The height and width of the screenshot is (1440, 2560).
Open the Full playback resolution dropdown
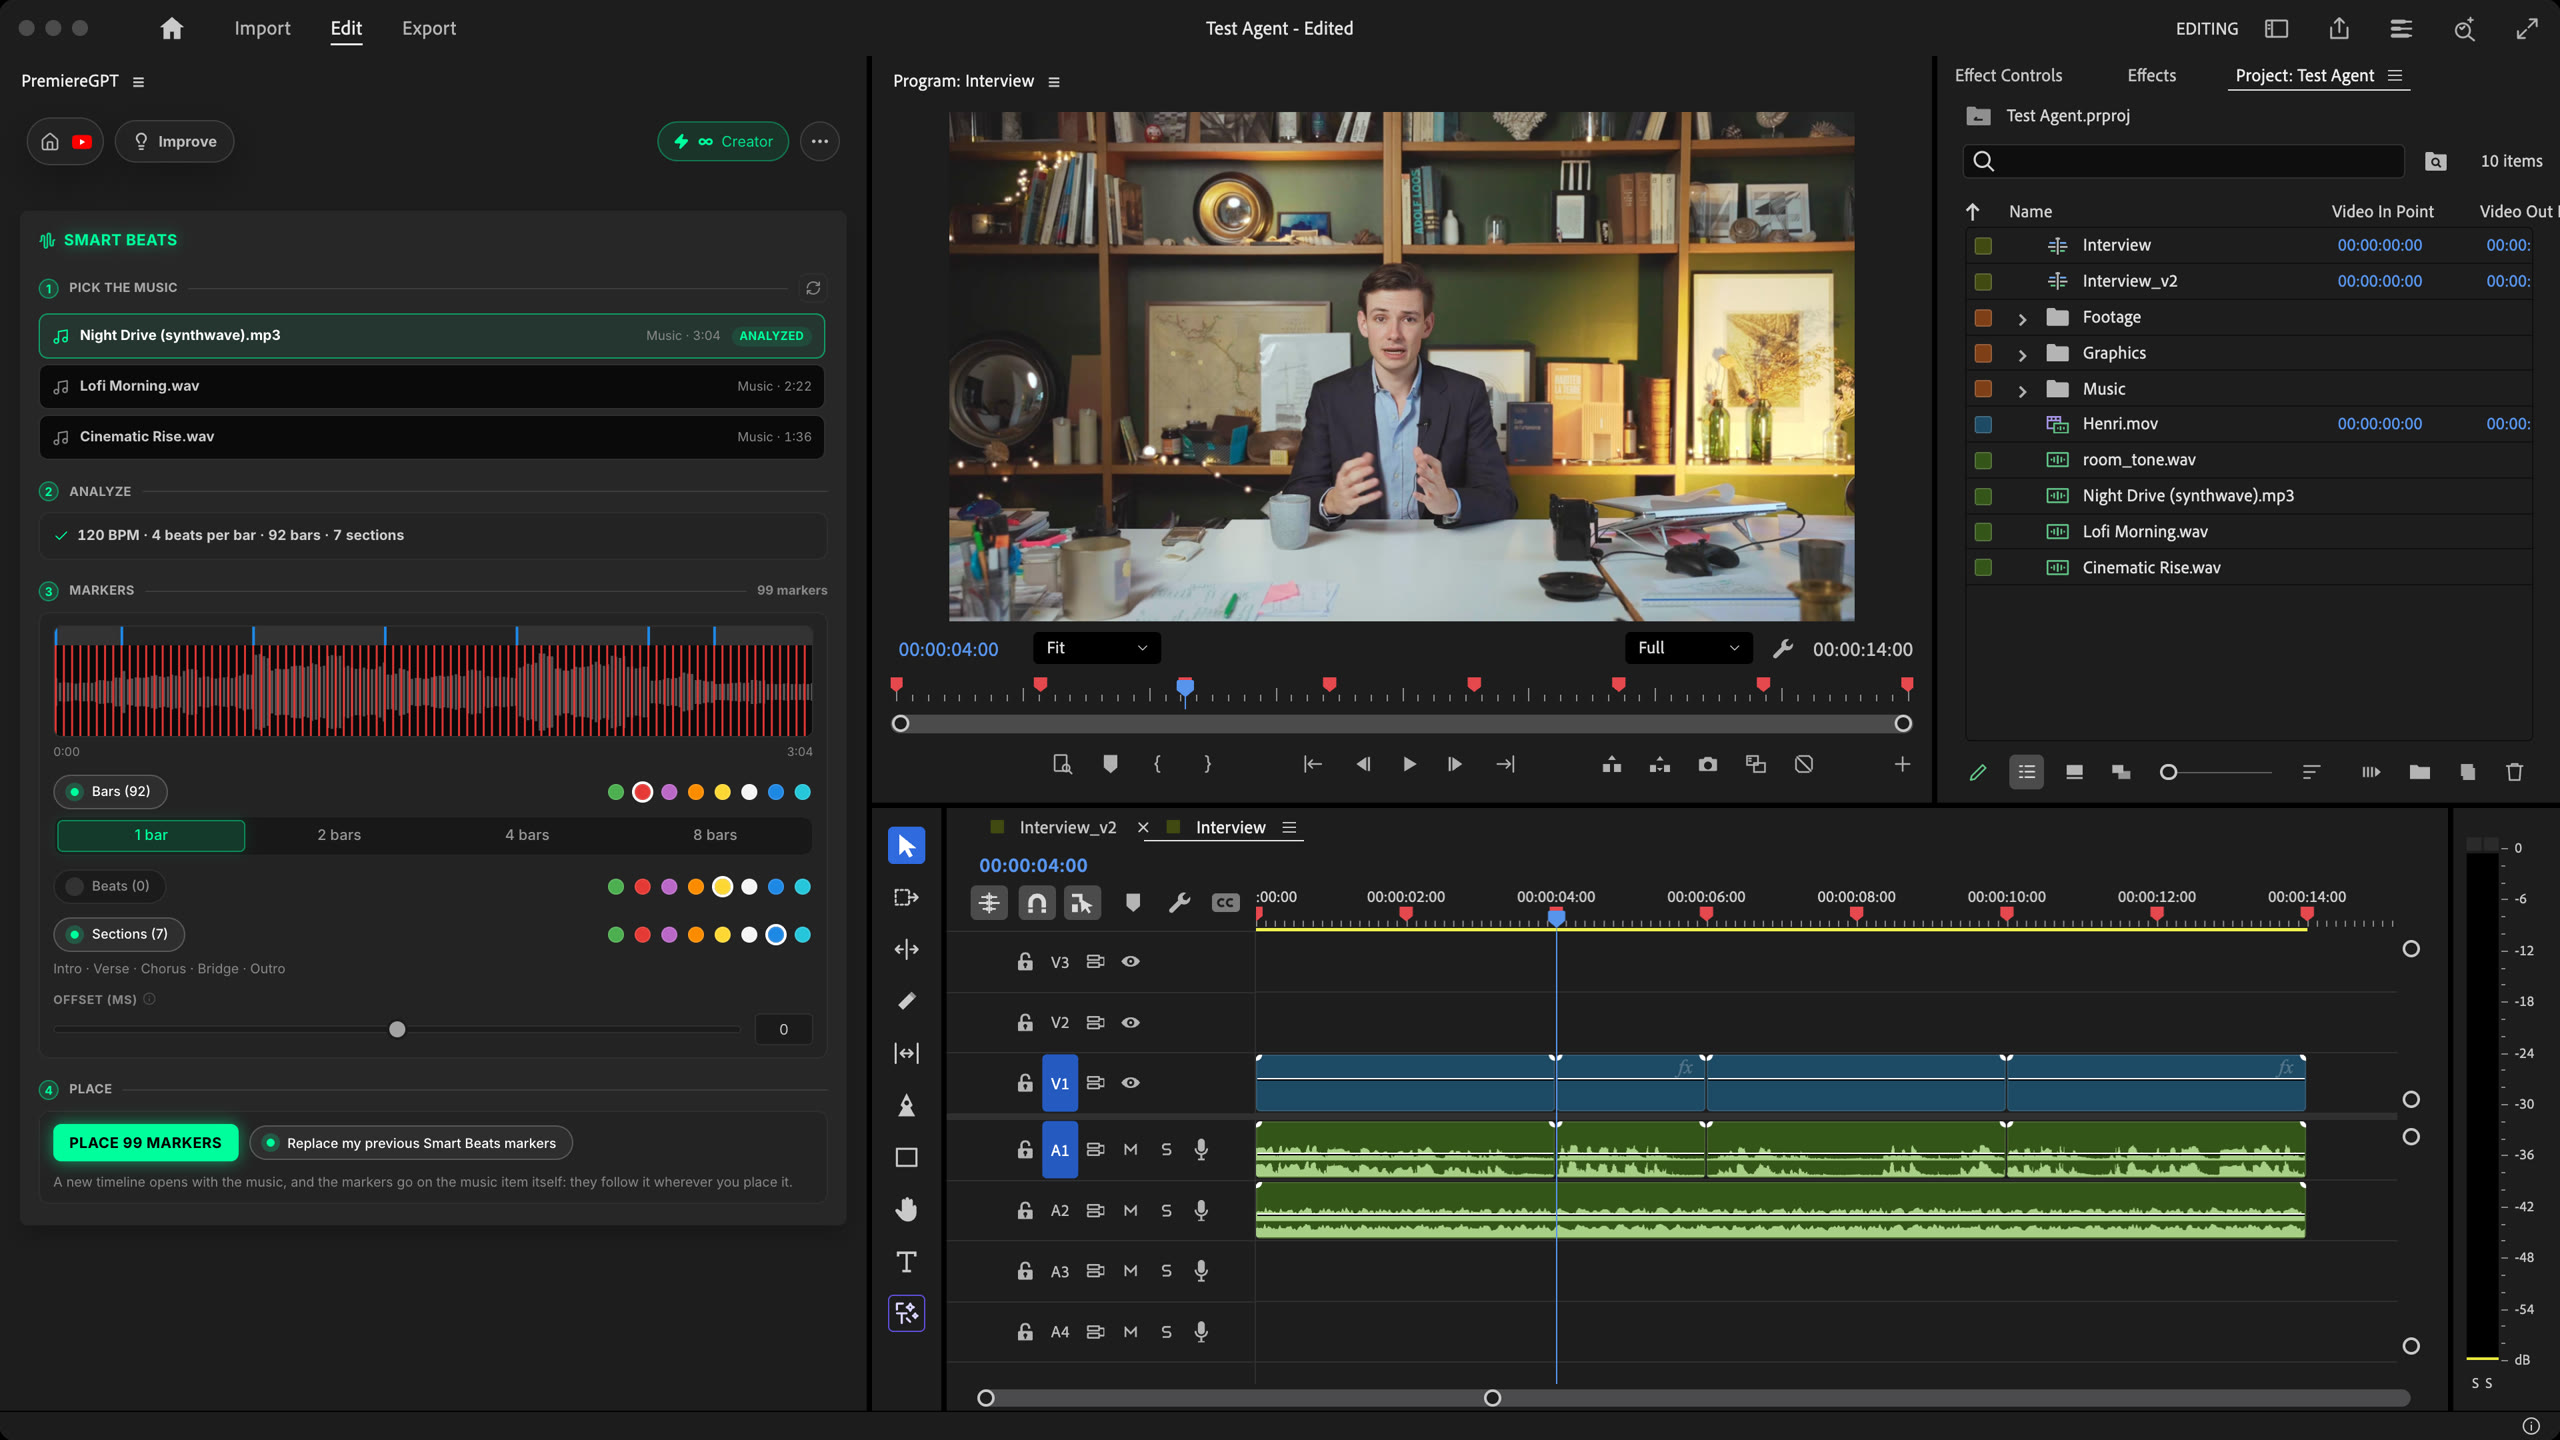click(1688, 648)
